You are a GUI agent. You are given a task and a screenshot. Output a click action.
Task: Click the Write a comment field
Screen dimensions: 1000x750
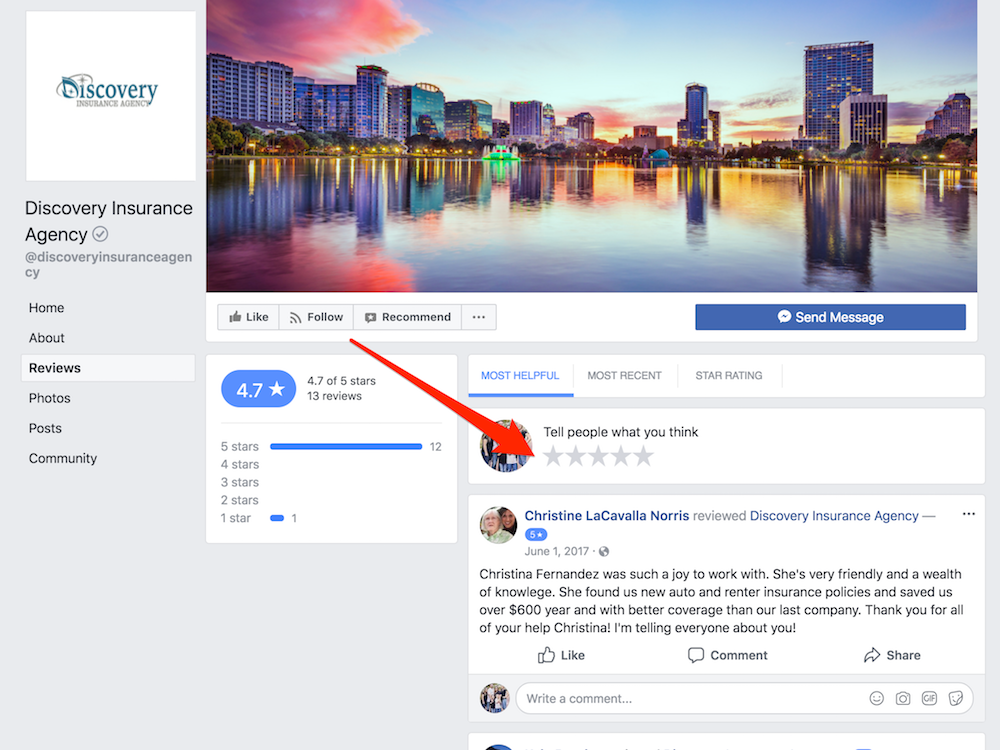pyautogui.click(x=744, y=698)
